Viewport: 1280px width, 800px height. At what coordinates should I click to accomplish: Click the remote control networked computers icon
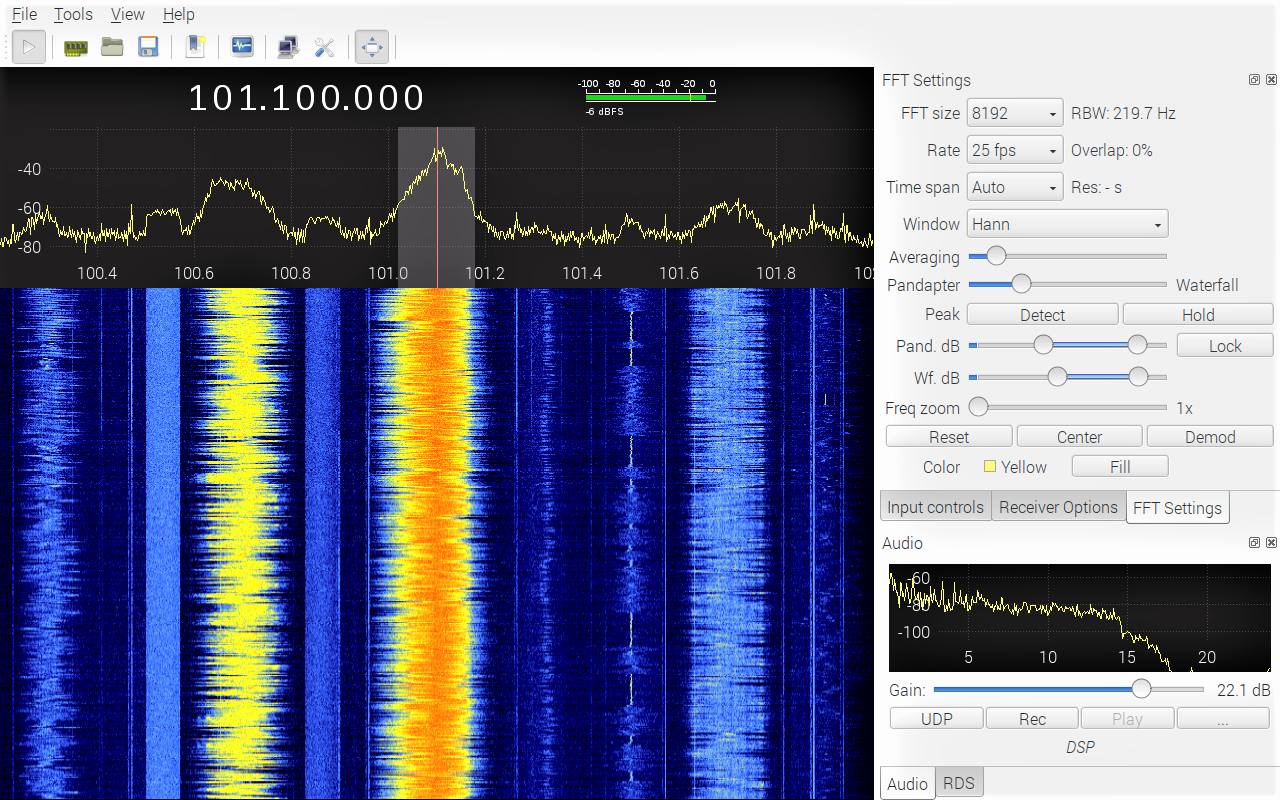point(288,47)
